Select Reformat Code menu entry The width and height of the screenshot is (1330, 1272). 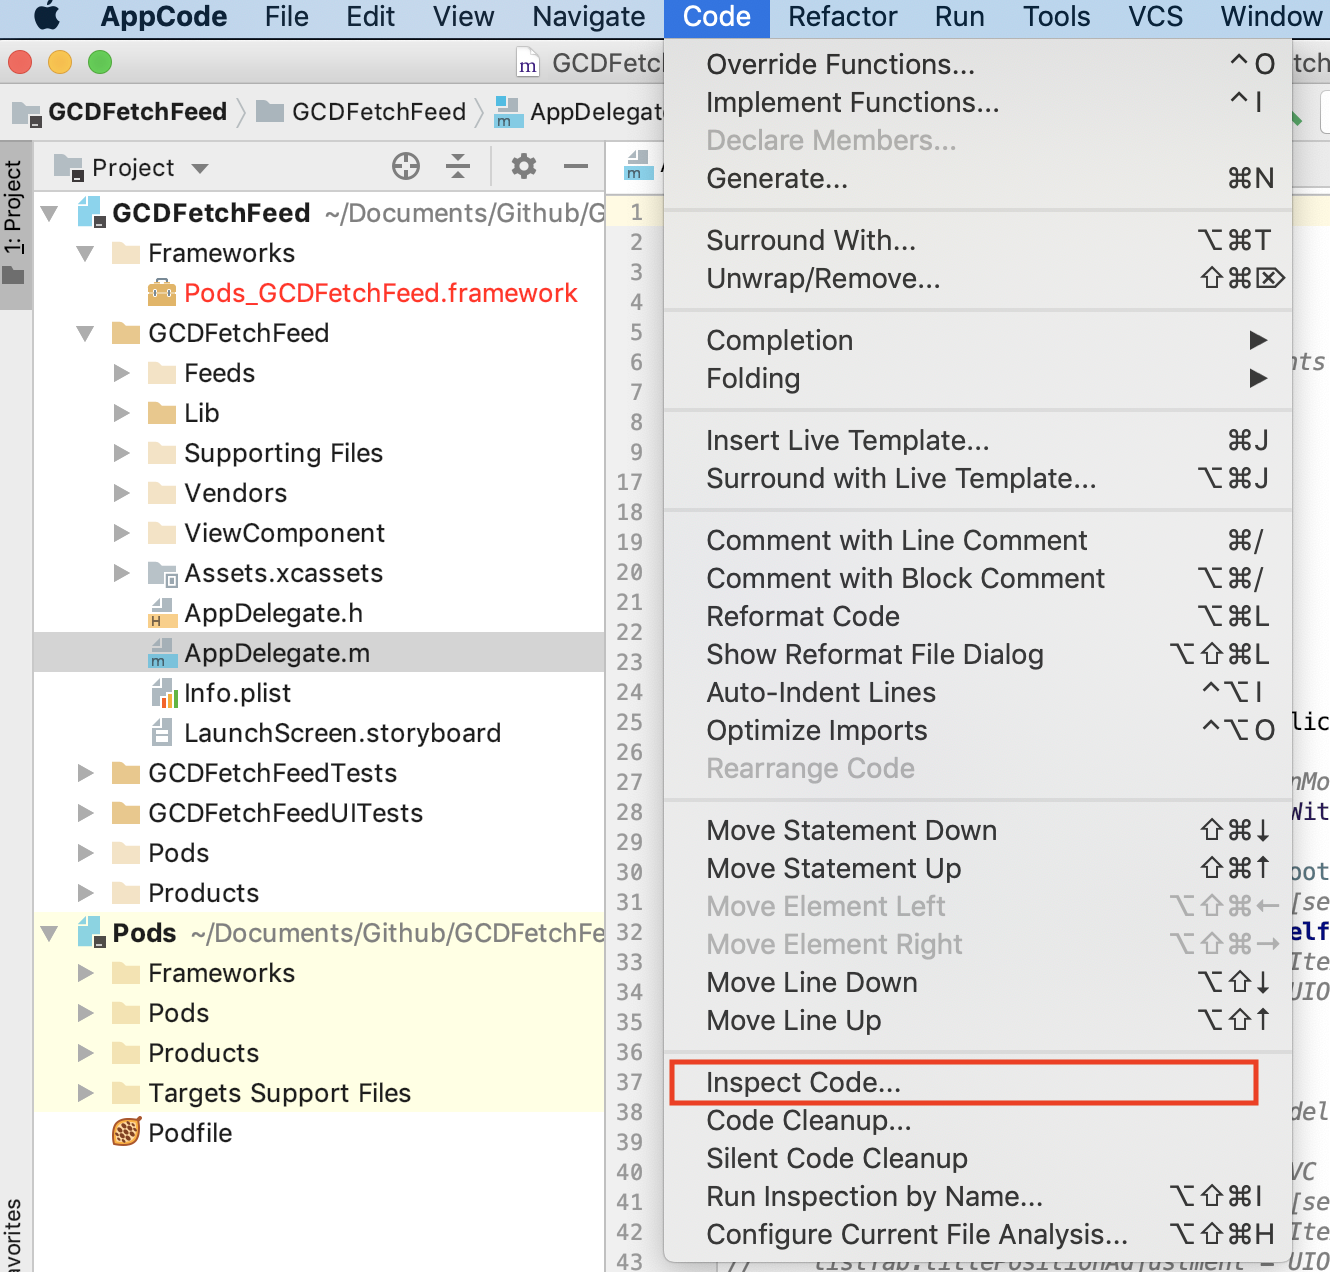[803, 617]
